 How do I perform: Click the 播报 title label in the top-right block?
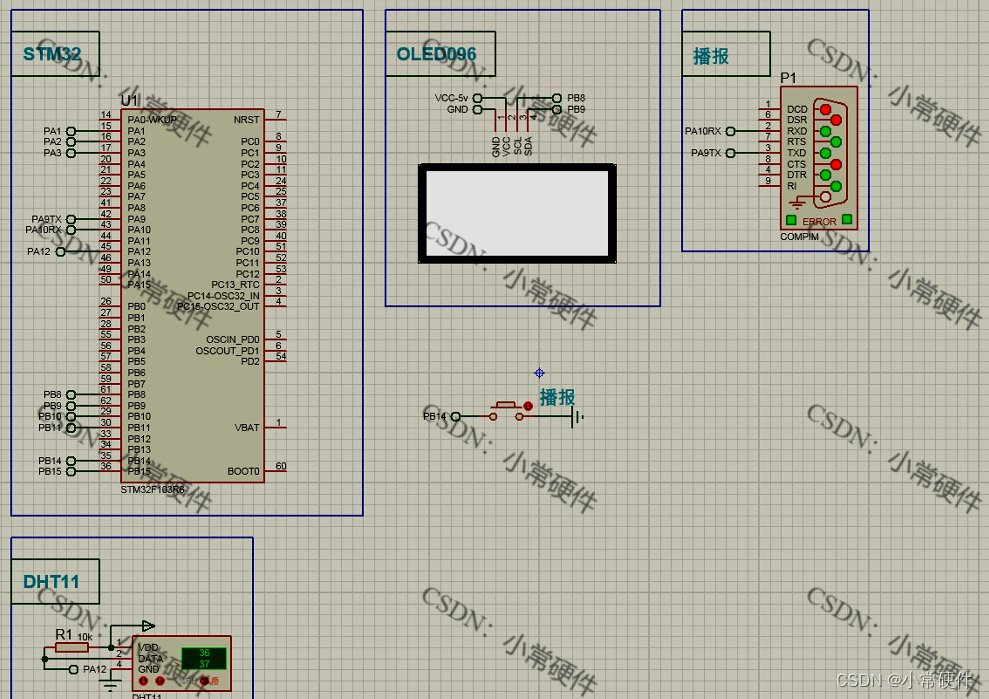(711, 56)
